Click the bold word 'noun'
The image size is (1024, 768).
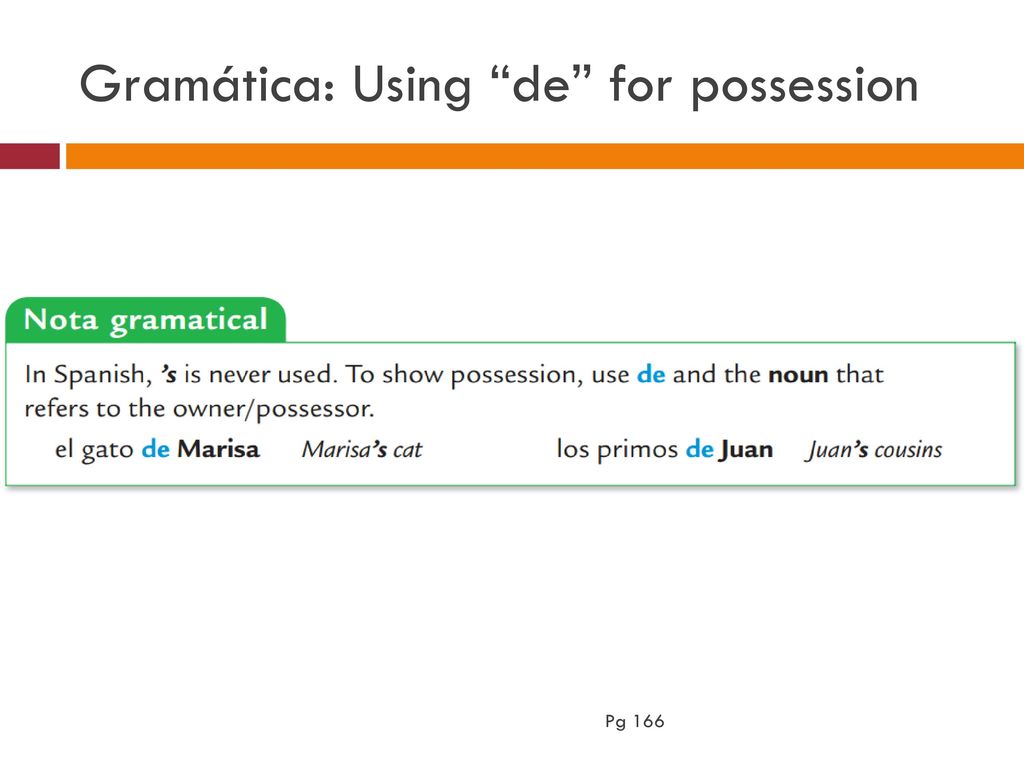(x=798, y=375)
